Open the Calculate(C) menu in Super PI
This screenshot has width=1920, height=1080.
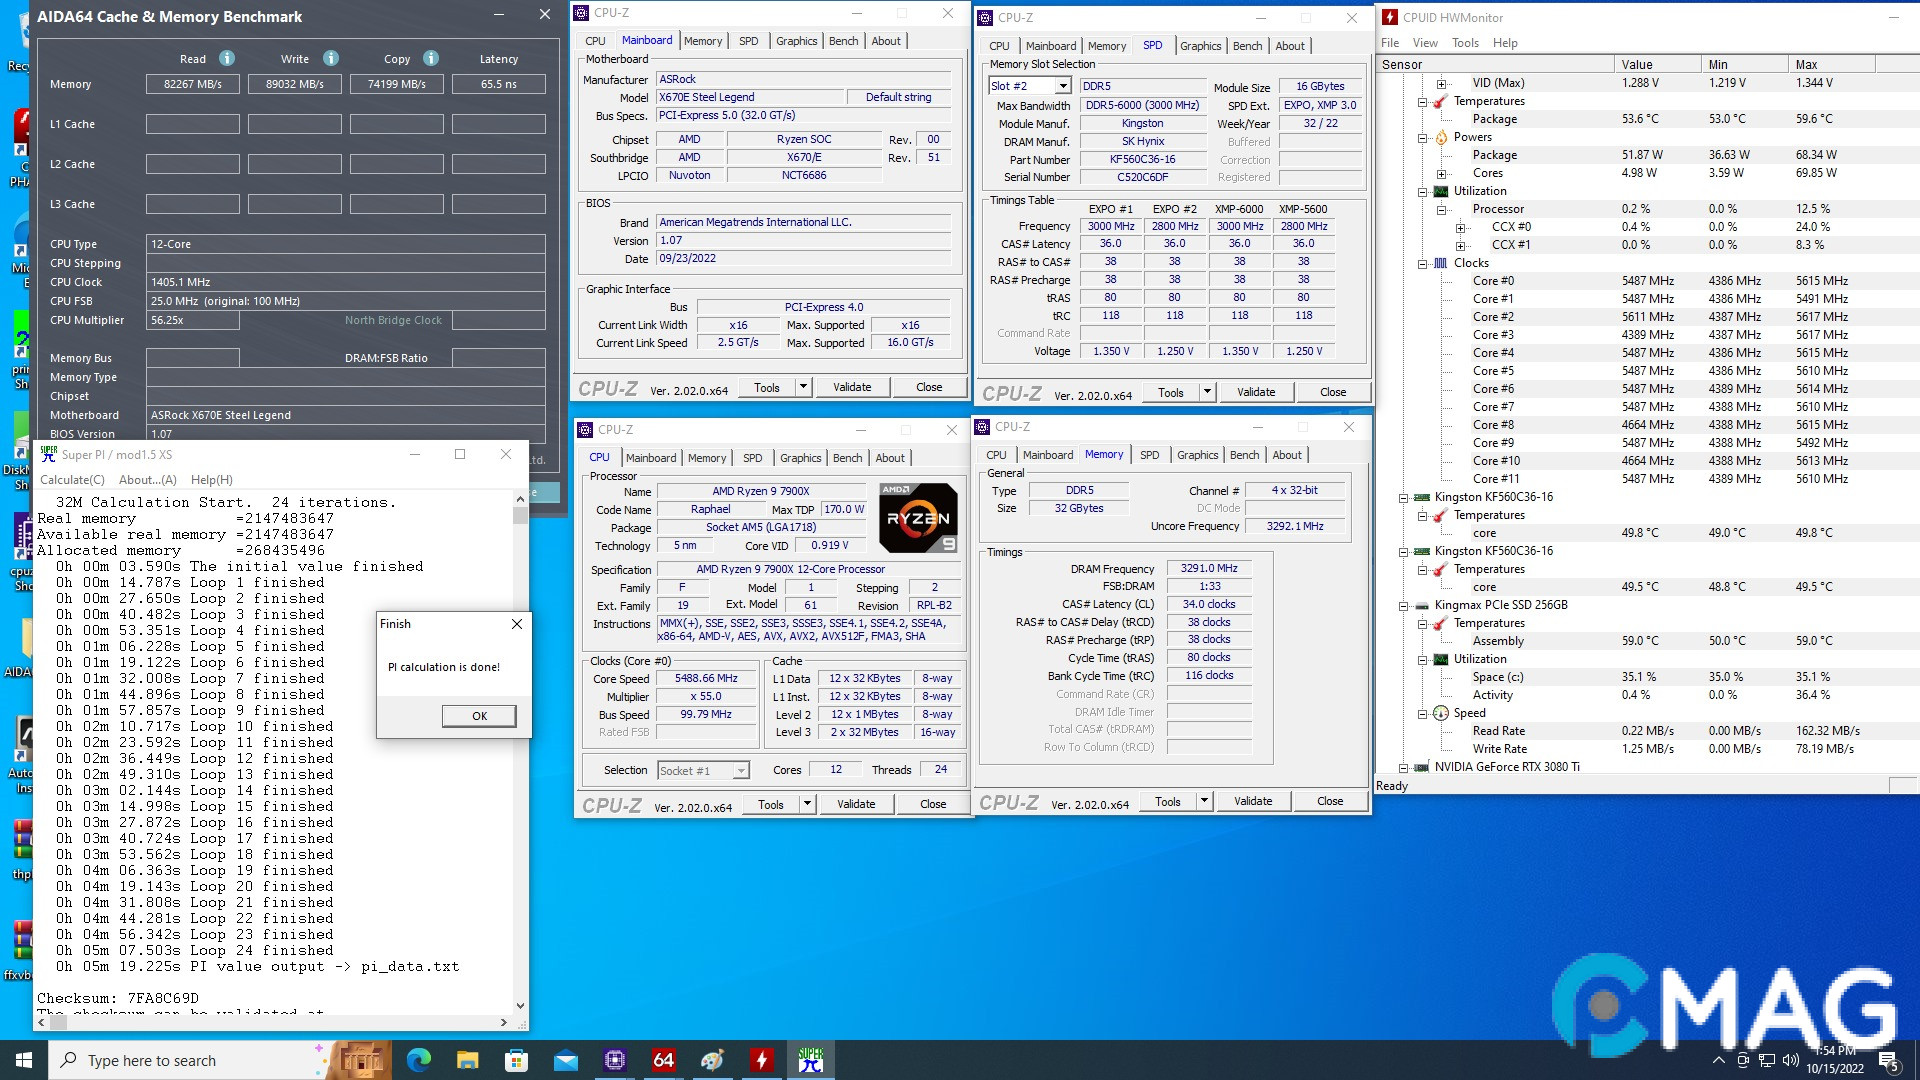tap(72, 480)
